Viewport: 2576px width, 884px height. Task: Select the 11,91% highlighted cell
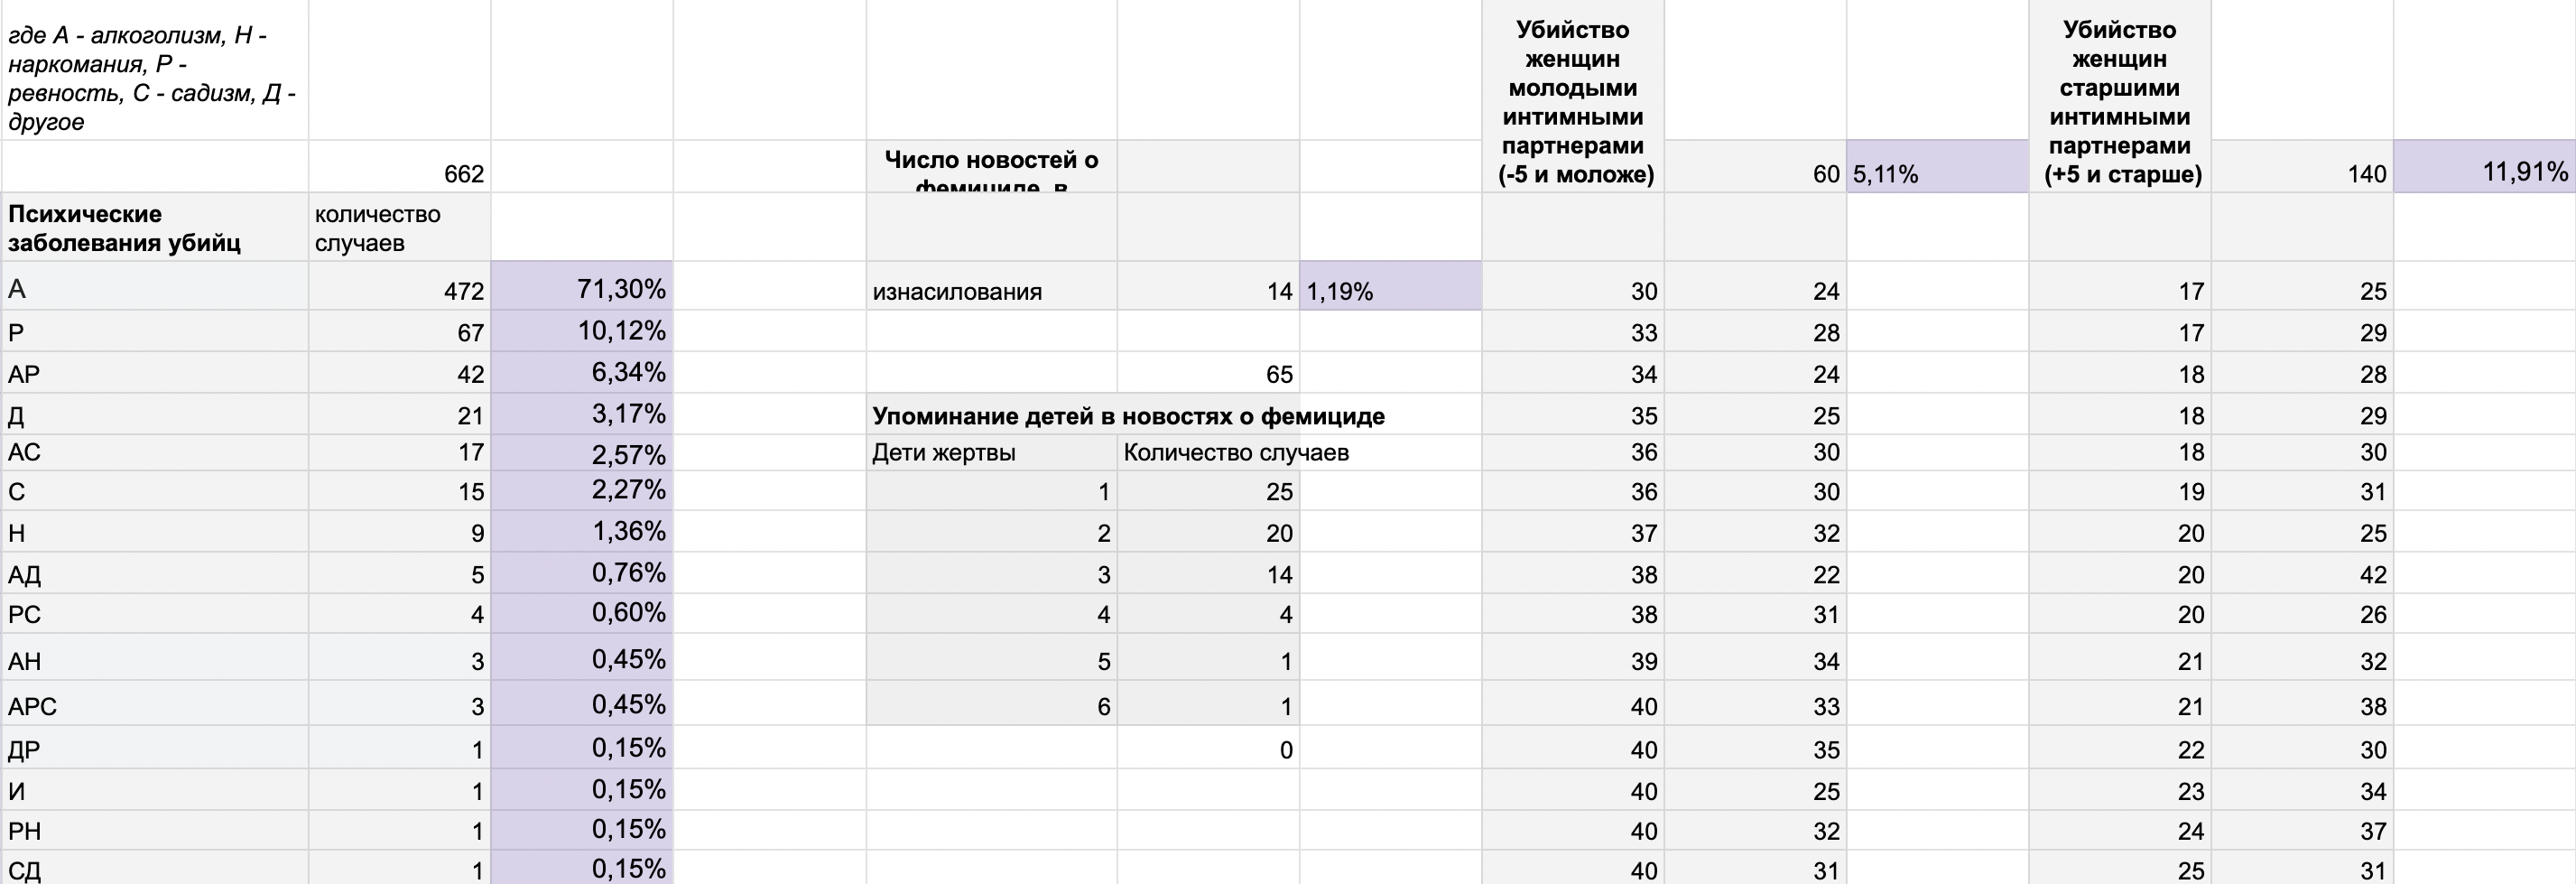[2484, 166]
